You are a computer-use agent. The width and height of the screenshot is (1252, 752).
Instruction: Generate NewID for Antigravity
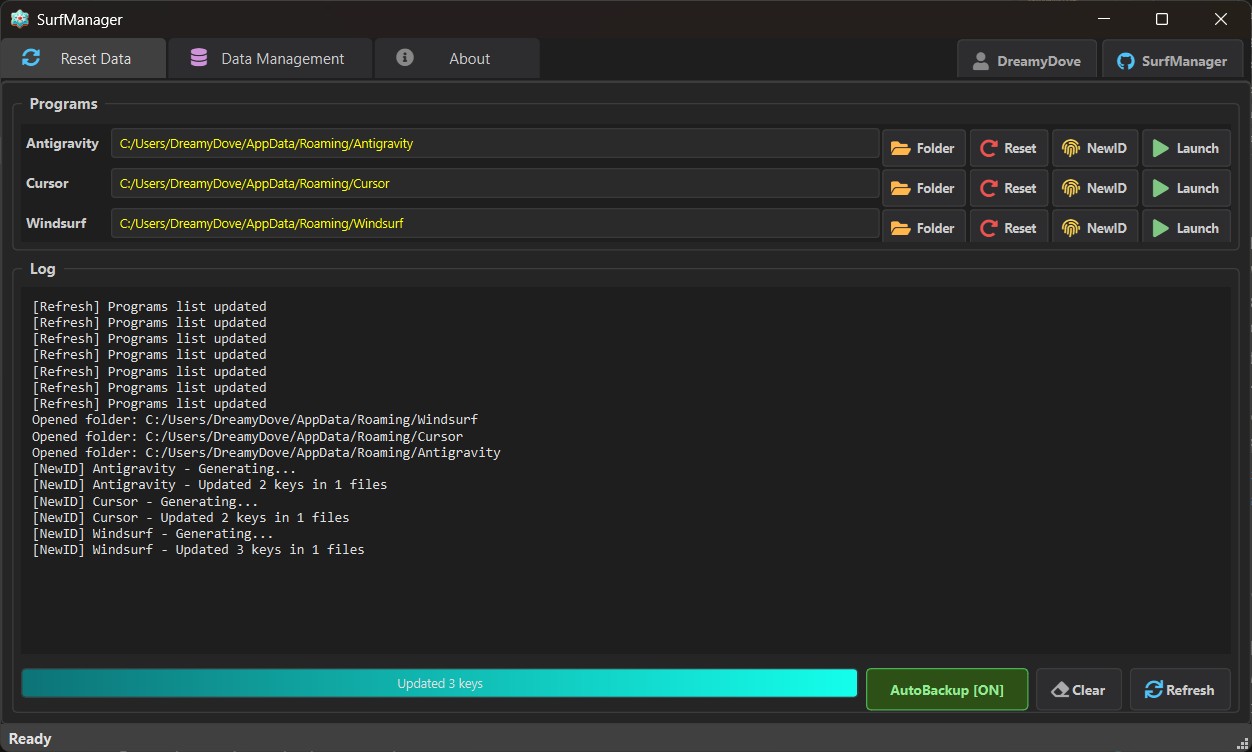1095,148
